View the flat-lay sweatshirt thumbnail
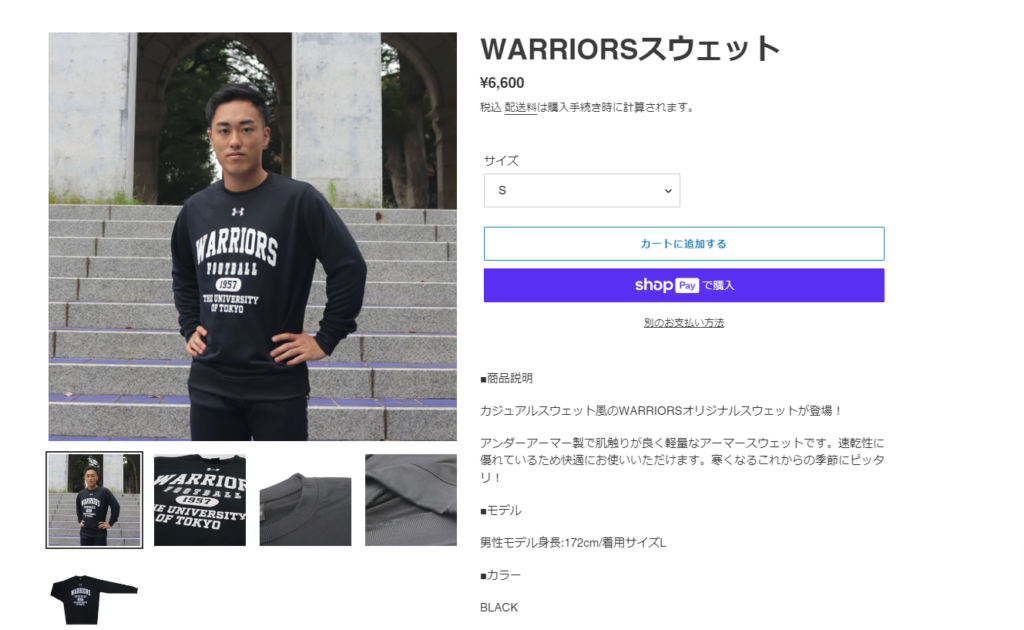Screen dimensions: 1024x630 (95, 598)
